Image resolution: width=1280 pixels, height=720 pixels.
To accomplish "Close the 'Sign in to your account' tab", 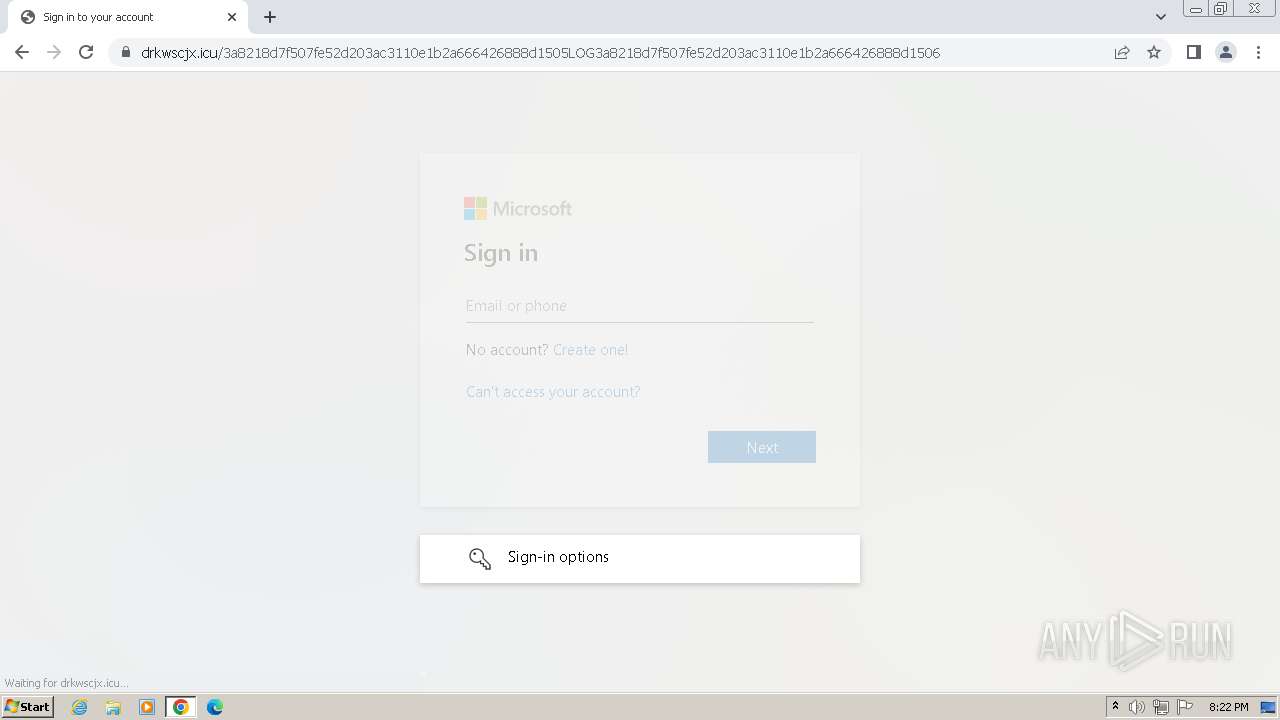I will pyautogui.click(x=232, y=17).
